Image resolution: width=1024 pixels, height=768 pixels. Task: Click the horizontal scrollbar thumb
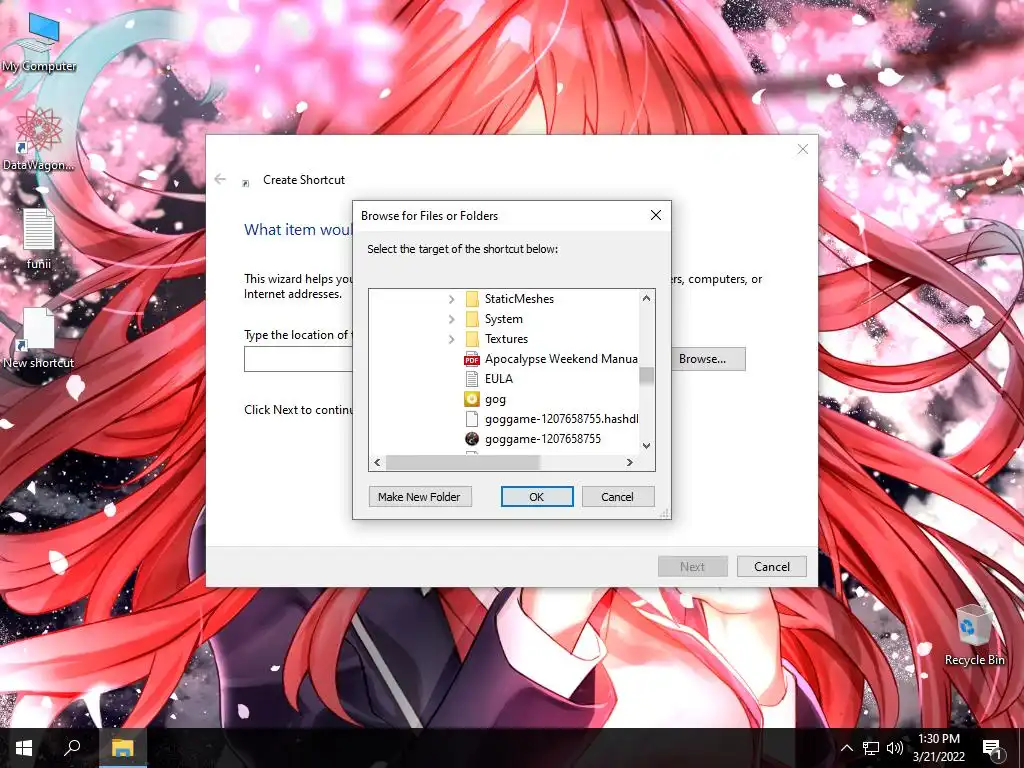pyautogui.click(x=462, y=462)
